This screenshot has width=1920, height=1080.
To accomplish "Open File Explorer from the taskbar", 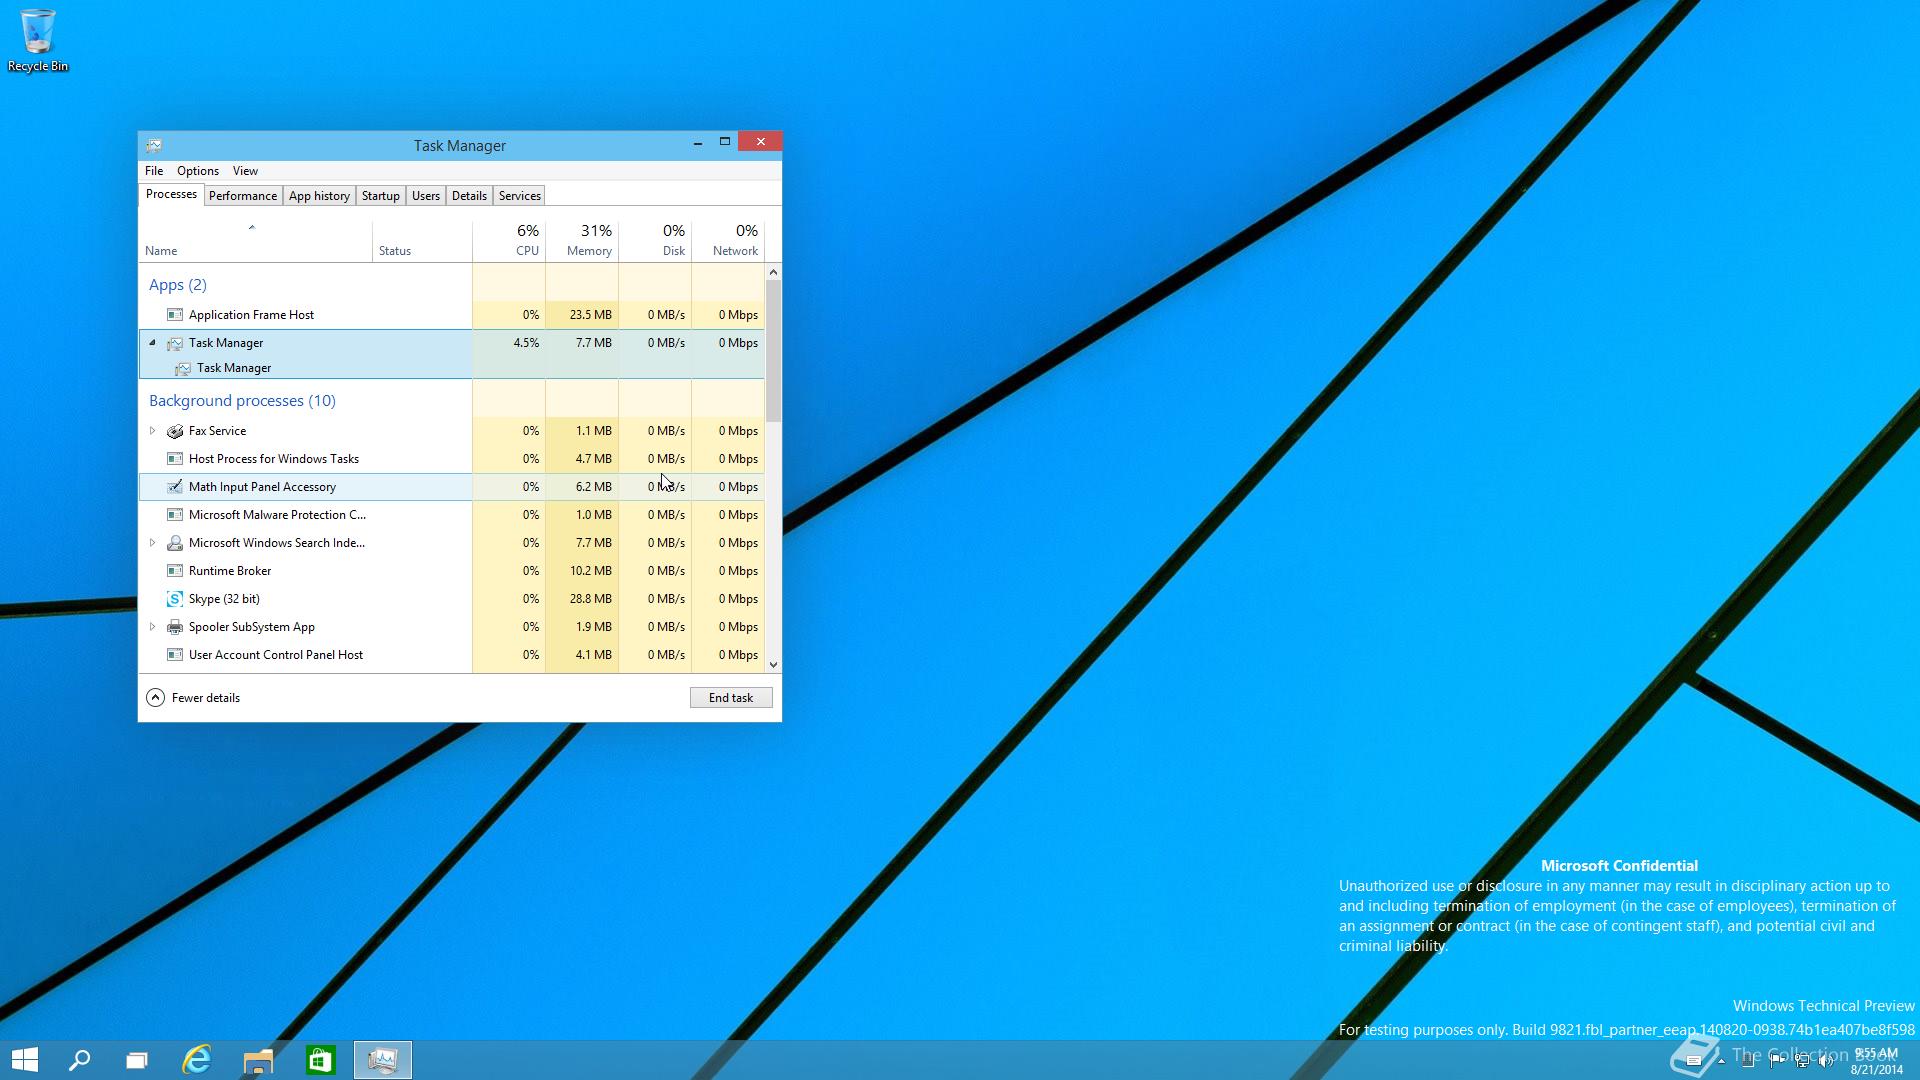I will [258, 1060].
